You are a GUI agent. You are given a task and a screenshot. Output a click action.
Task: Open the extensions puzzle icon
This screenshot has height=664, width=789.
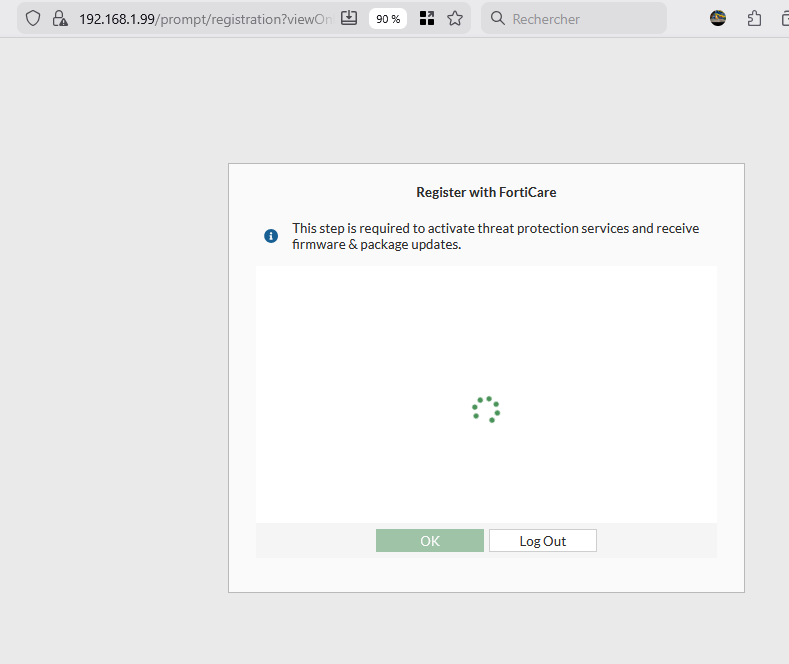pos(754,19)
